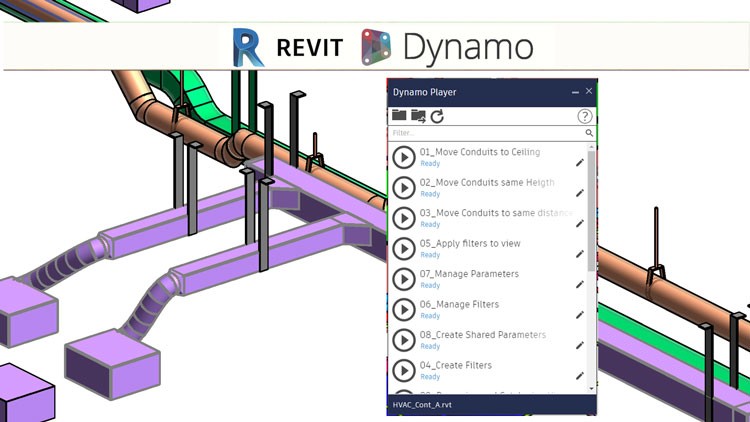Minimize the Dynamo Player window

tap(575, 92)
